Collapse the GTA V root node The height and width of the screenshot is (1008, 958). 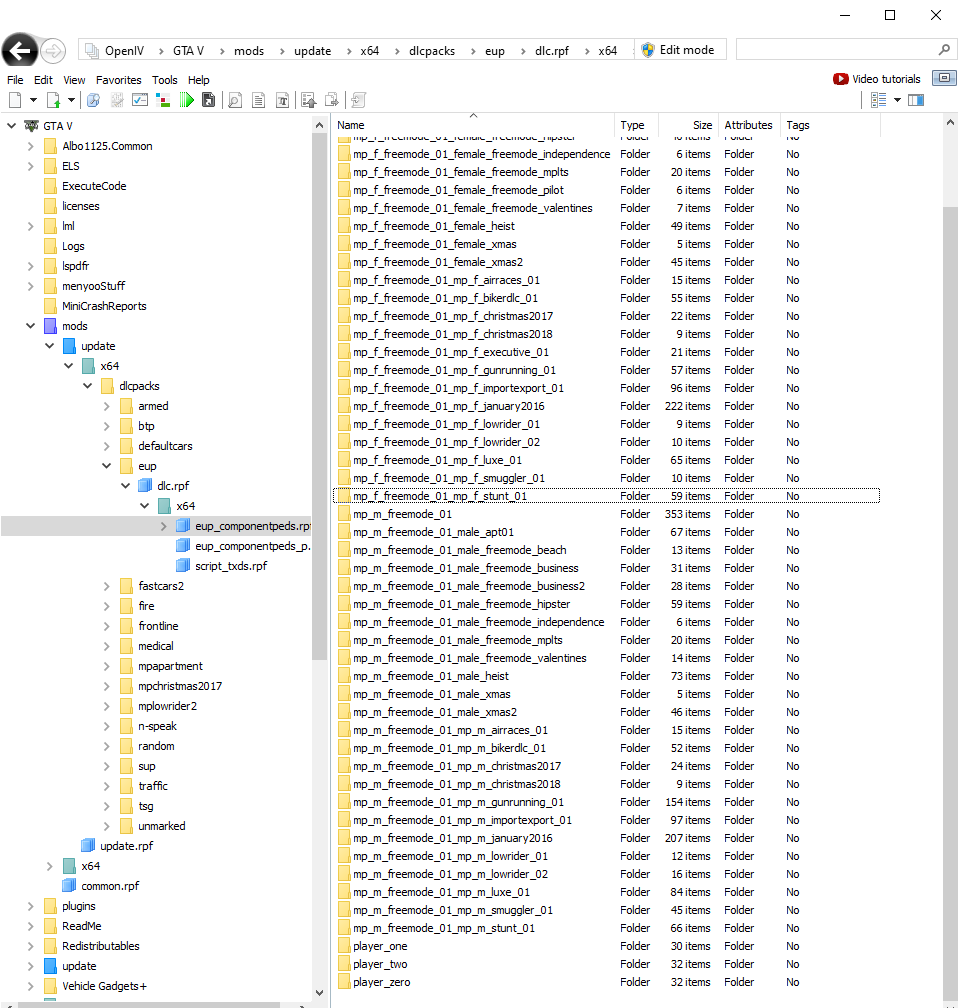[x=11, y=126]
